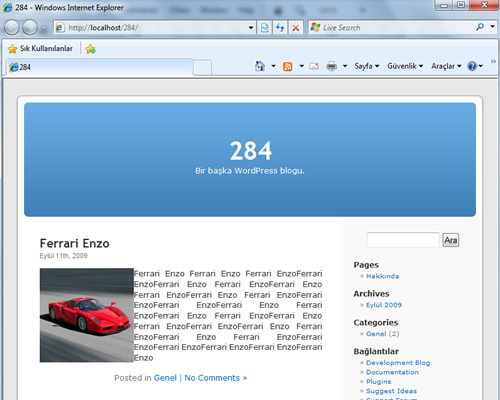Open the search provider dropdown arrow

(492, 26)
